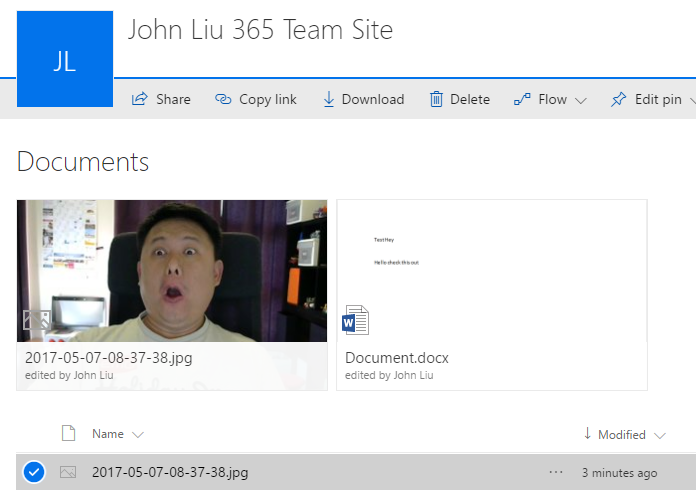696x497 pixels.
Task: Click the Download arrow icon
Action: pyautogui.click(x=328, y=99)
